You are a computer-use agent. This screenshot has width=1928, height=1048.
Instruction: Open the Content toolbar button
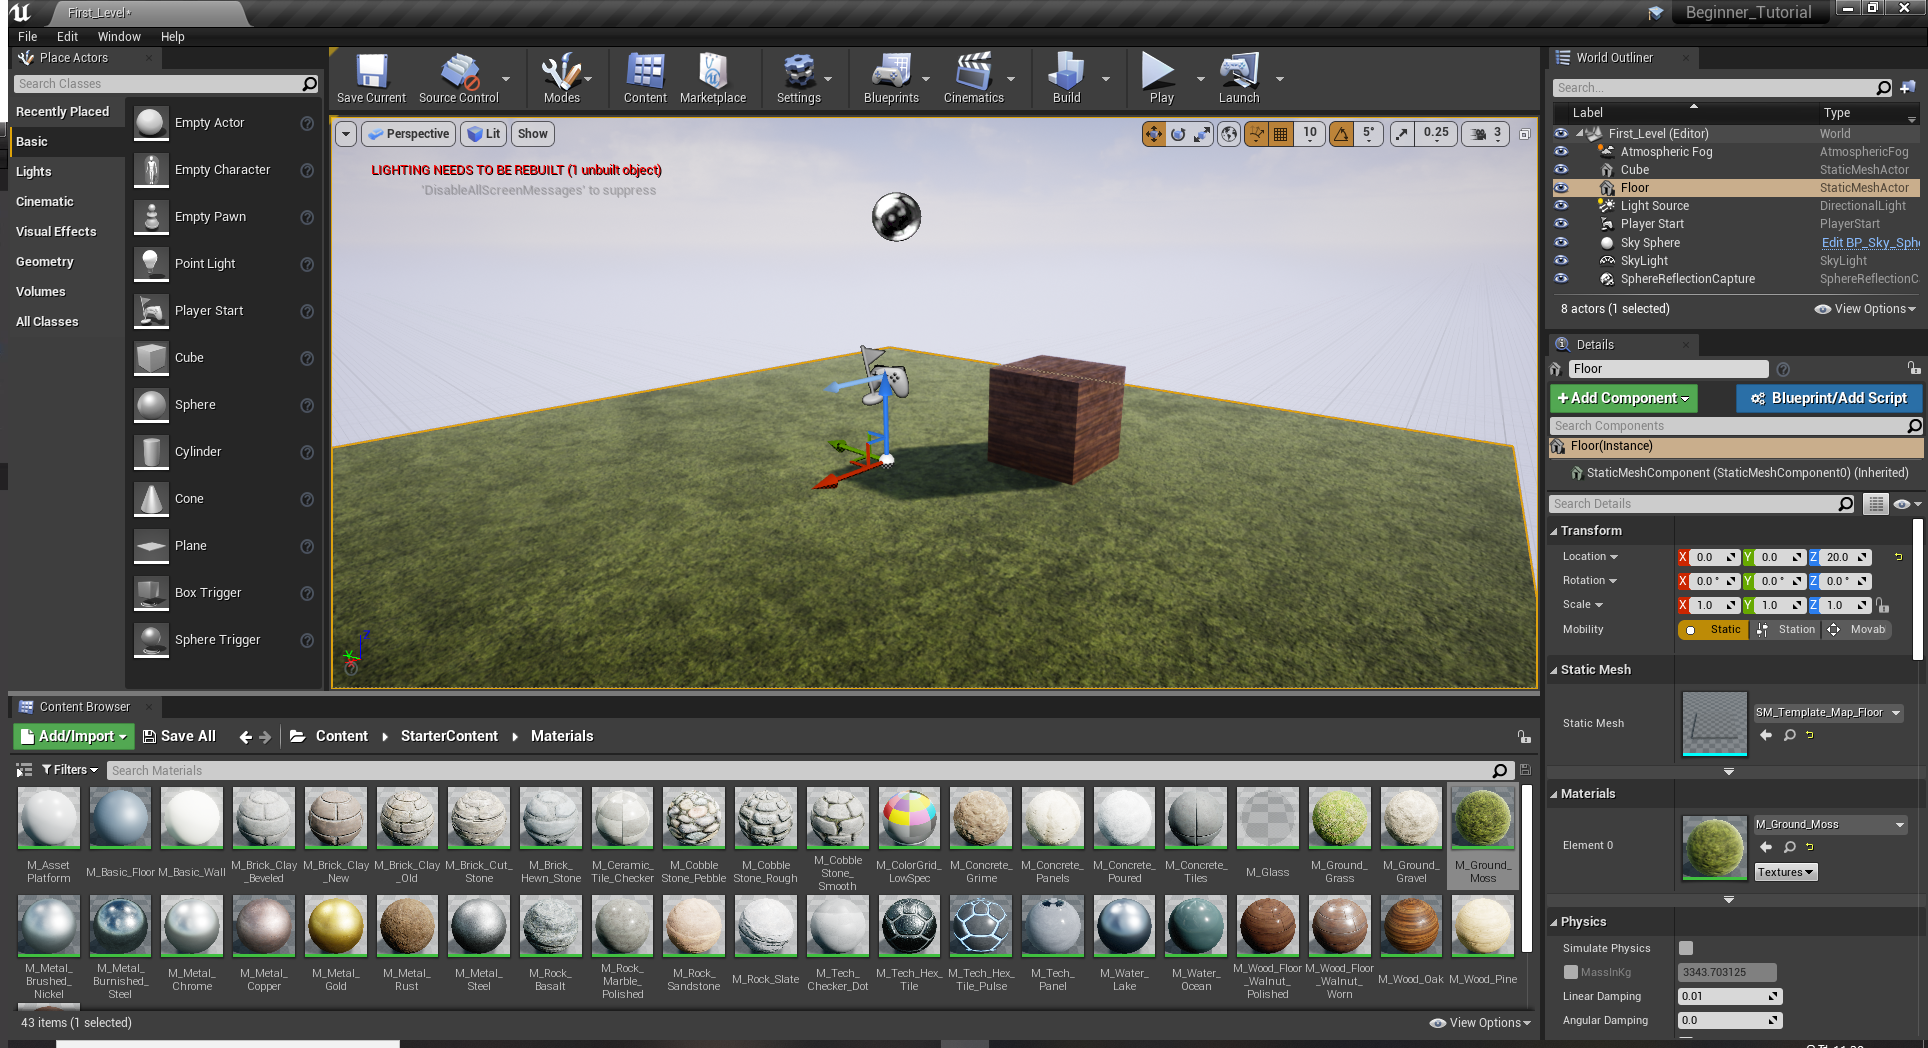(645, 78)
